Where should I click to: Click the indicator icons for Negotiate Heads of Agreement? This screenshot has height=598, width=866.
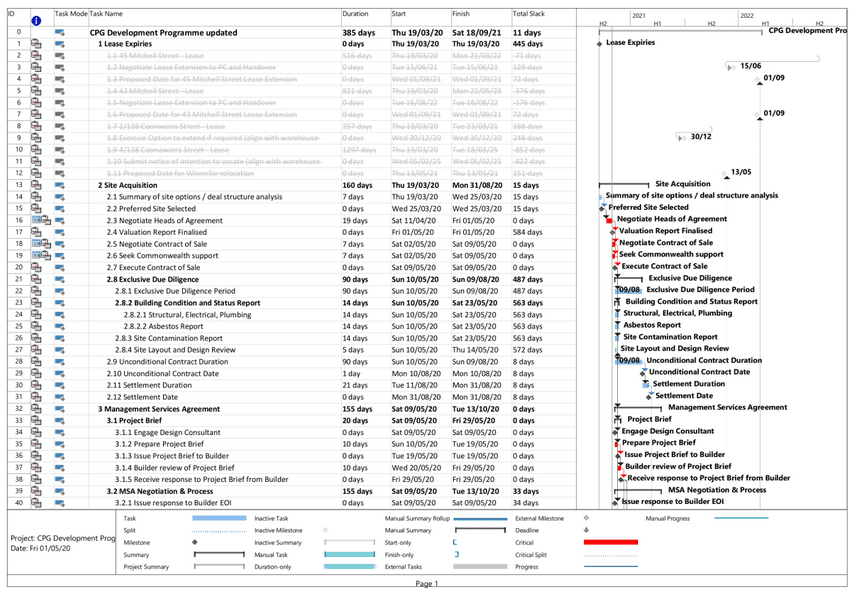pos(41,220)
